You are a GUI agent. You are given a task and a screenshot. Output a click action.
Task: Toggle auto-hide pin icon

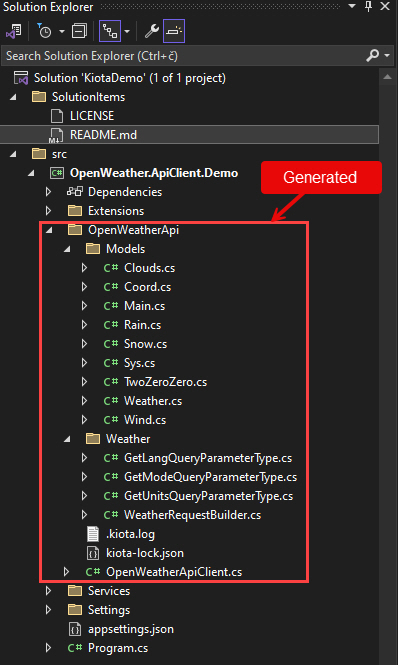pos(368,6)
